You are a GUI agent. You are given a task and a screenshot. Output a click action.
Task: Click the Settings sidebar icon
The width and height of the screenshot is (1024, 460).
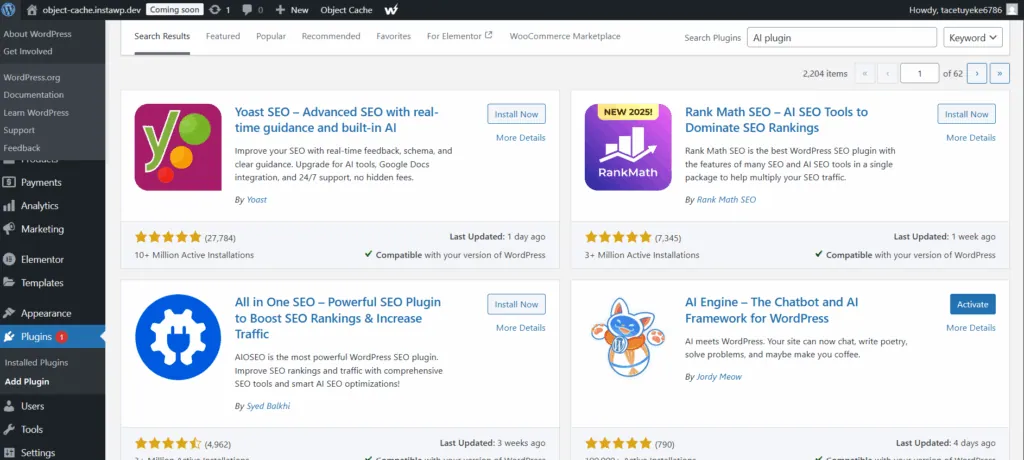coord(9,453)
